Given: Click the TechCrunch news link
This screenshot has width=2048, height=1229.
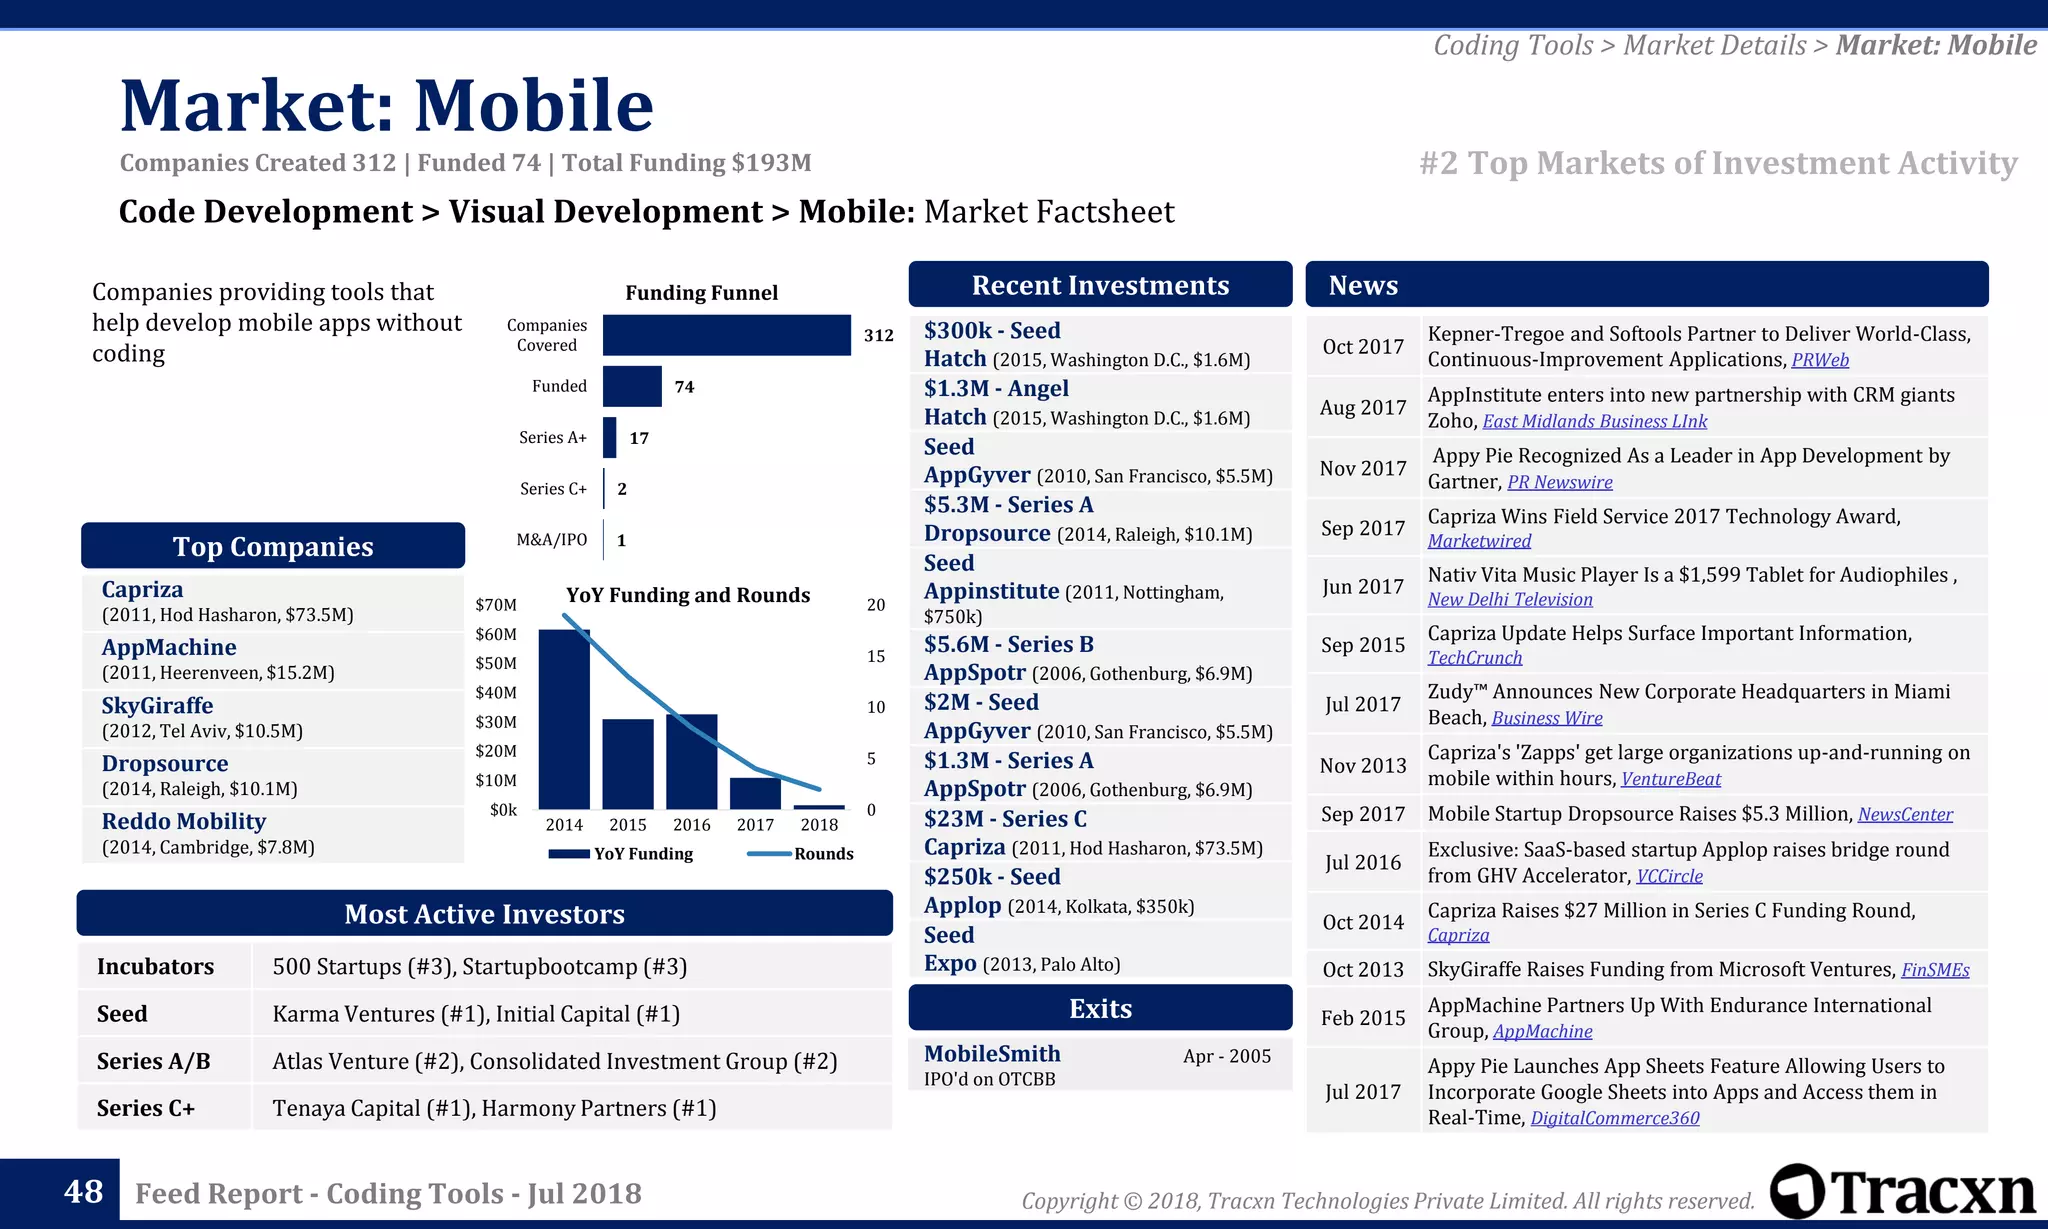Looking at the screenshot, I should click(1474, 658).
